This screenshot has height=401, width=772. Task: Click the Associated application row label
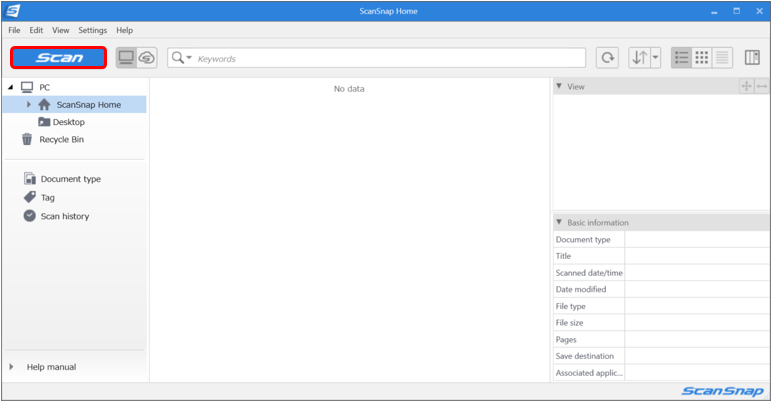tap(589, 373)
